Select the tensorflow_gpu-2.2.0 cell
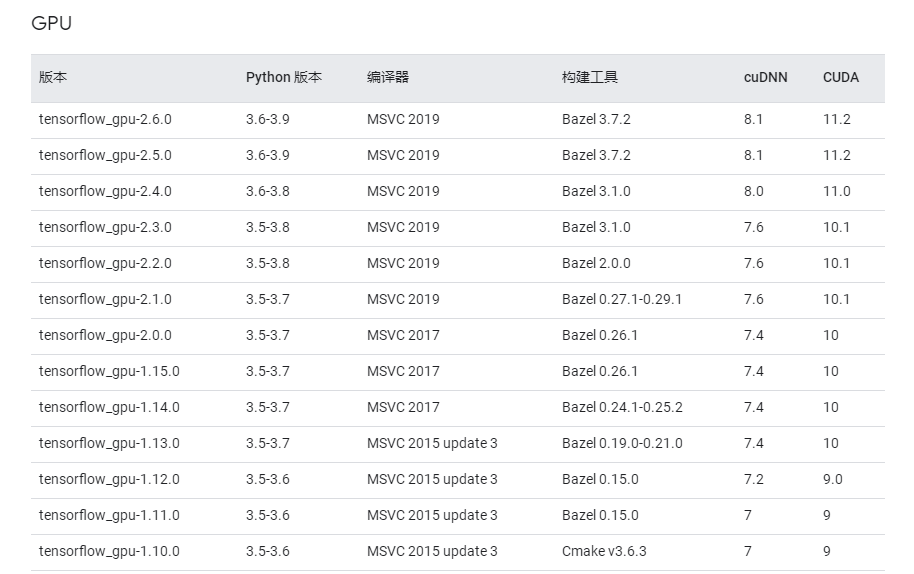 (105, 263)
